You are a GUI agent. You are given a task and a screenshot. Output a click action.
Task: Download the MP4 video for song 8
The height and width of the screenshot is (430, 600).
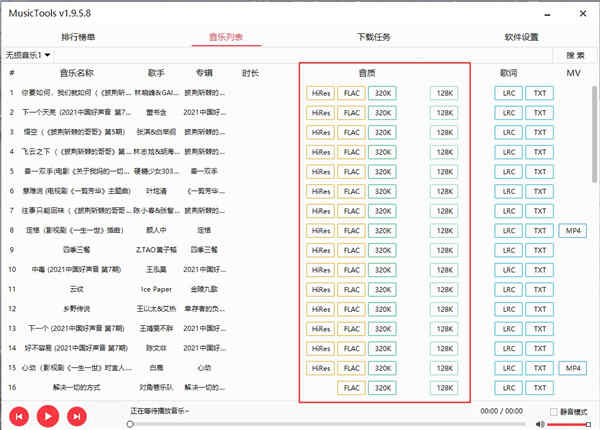[573, 231]
